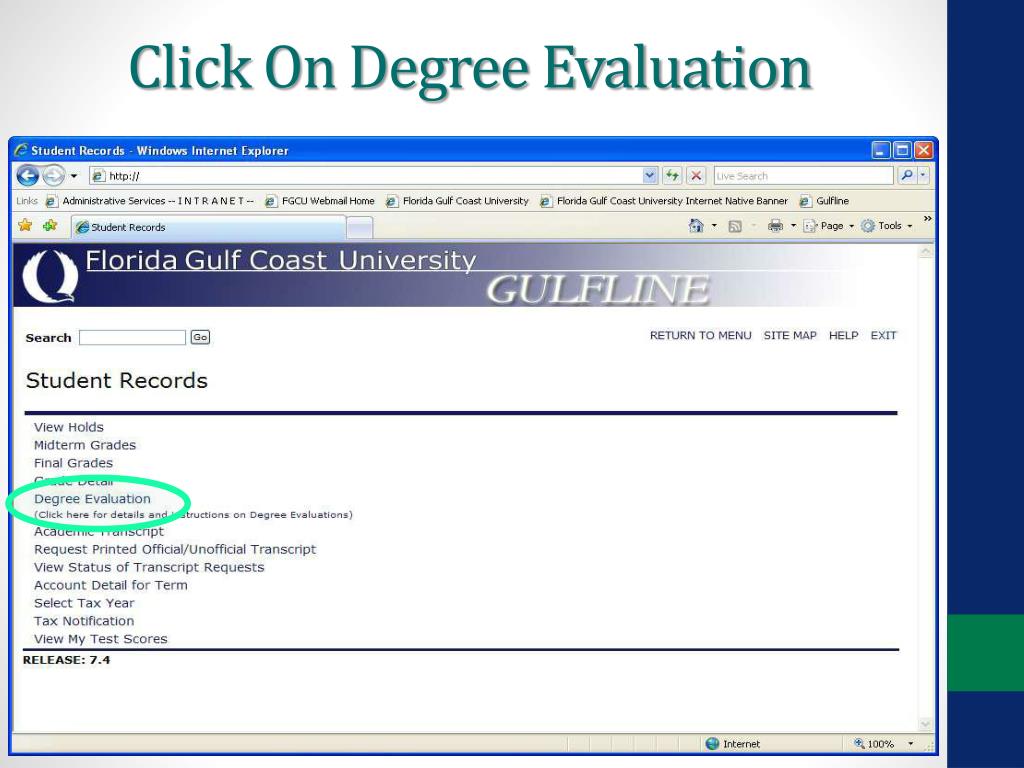
Task: Click the Home icon in toolbar
Action: point(696,226)
